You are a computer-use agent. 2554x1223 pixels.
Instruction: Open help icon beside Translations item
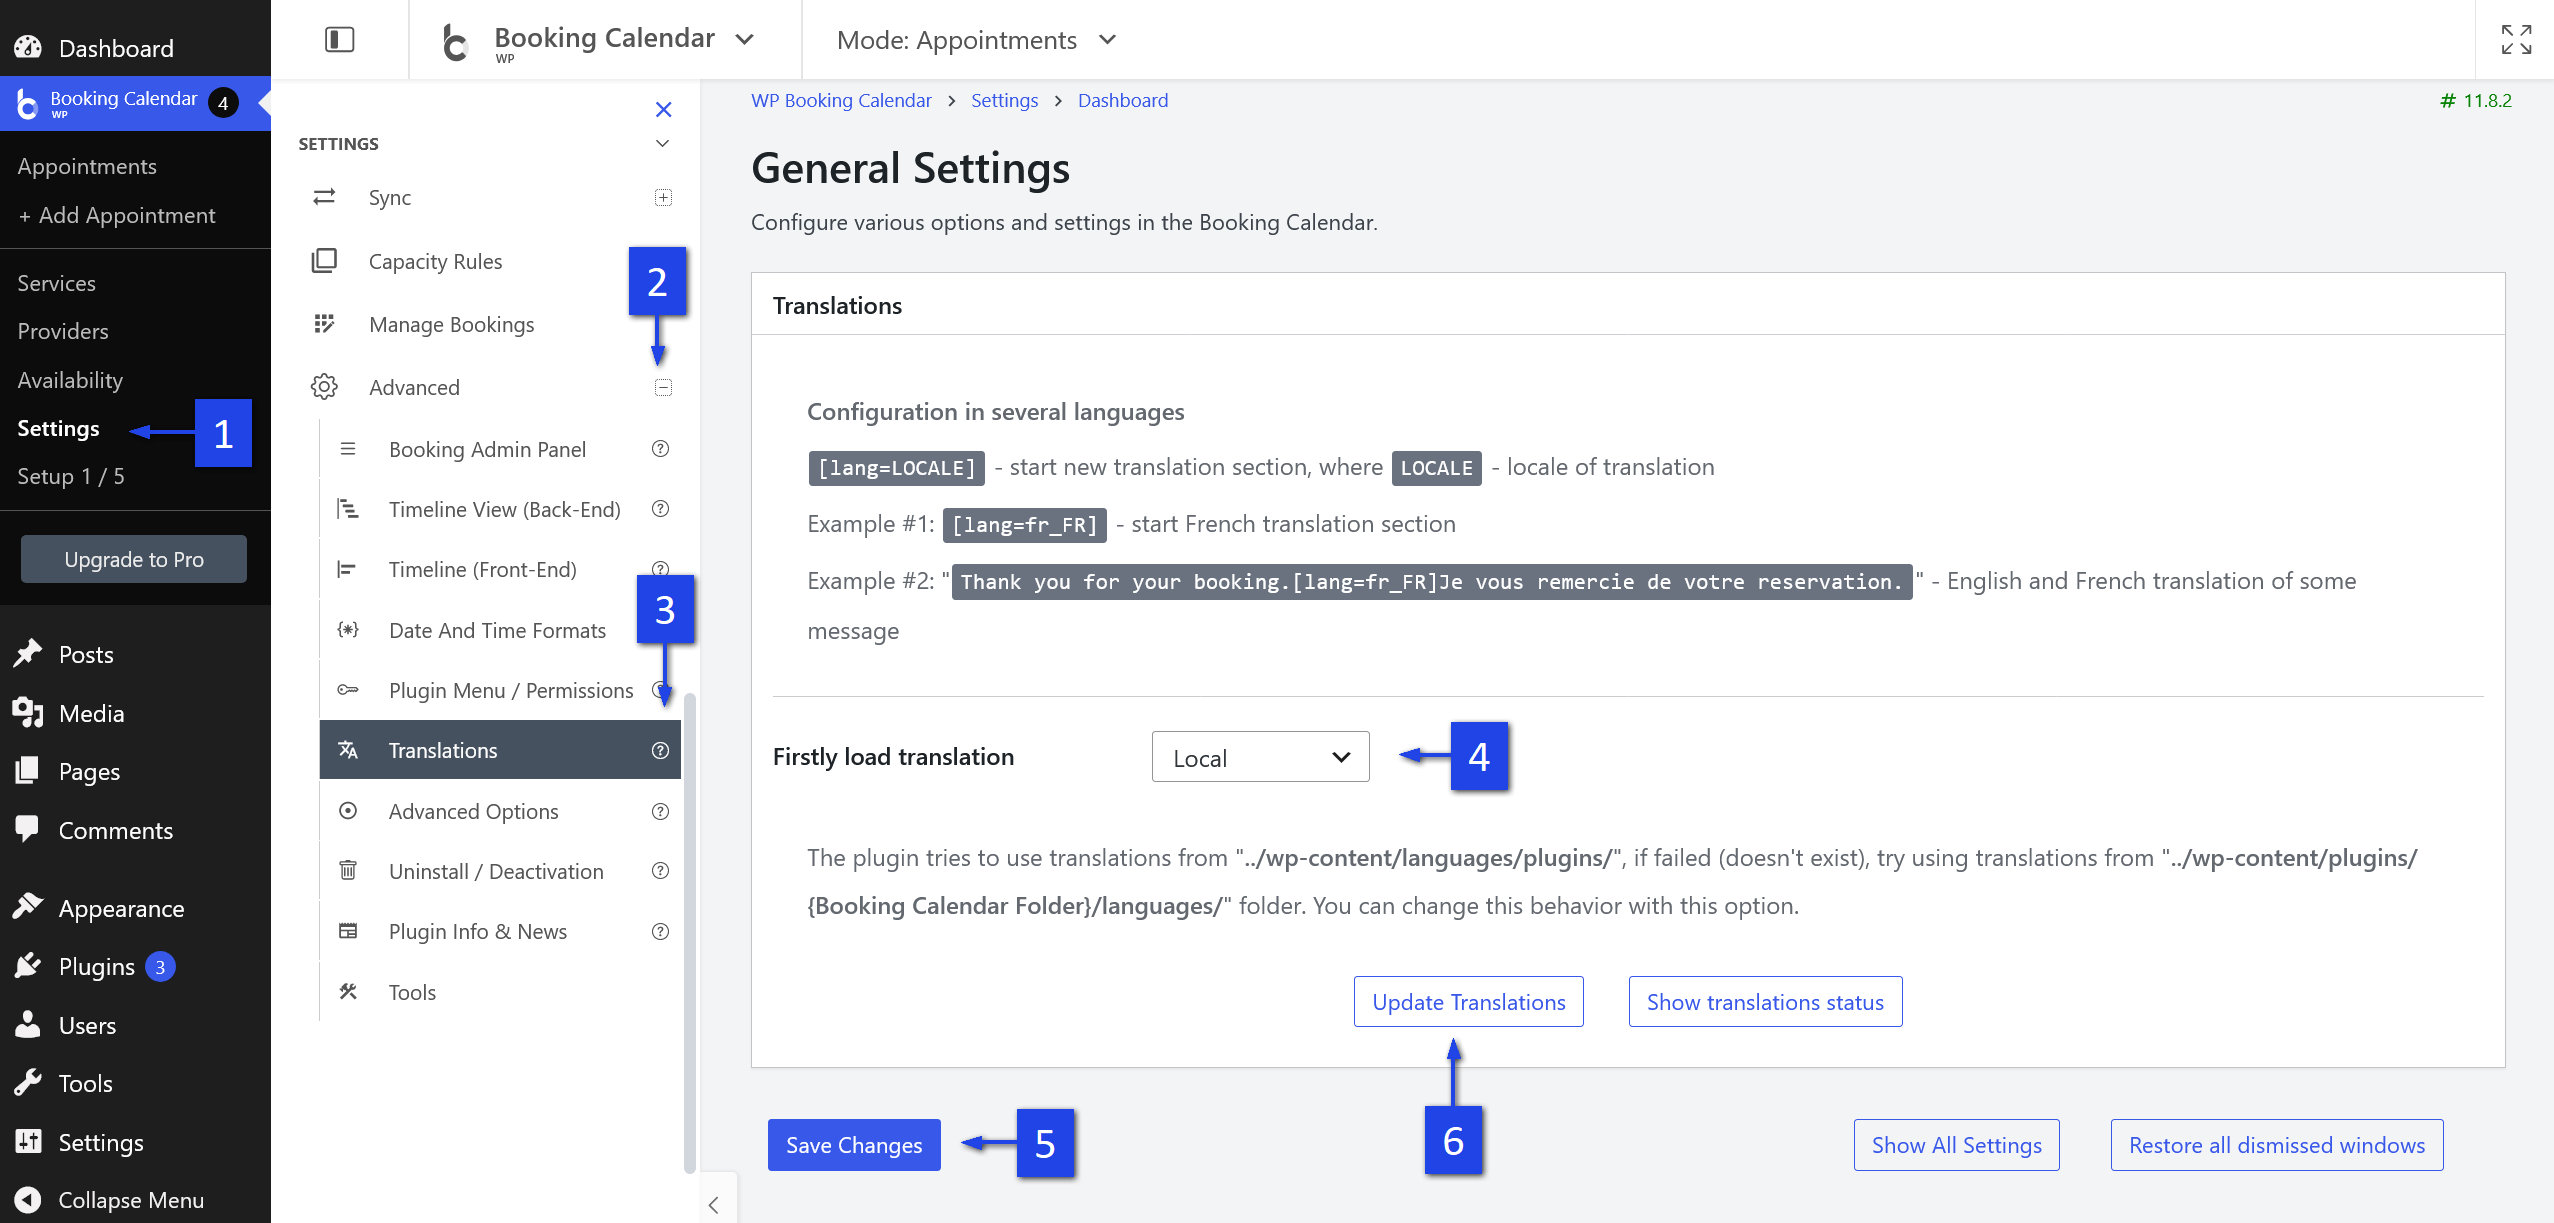point(660,750)
